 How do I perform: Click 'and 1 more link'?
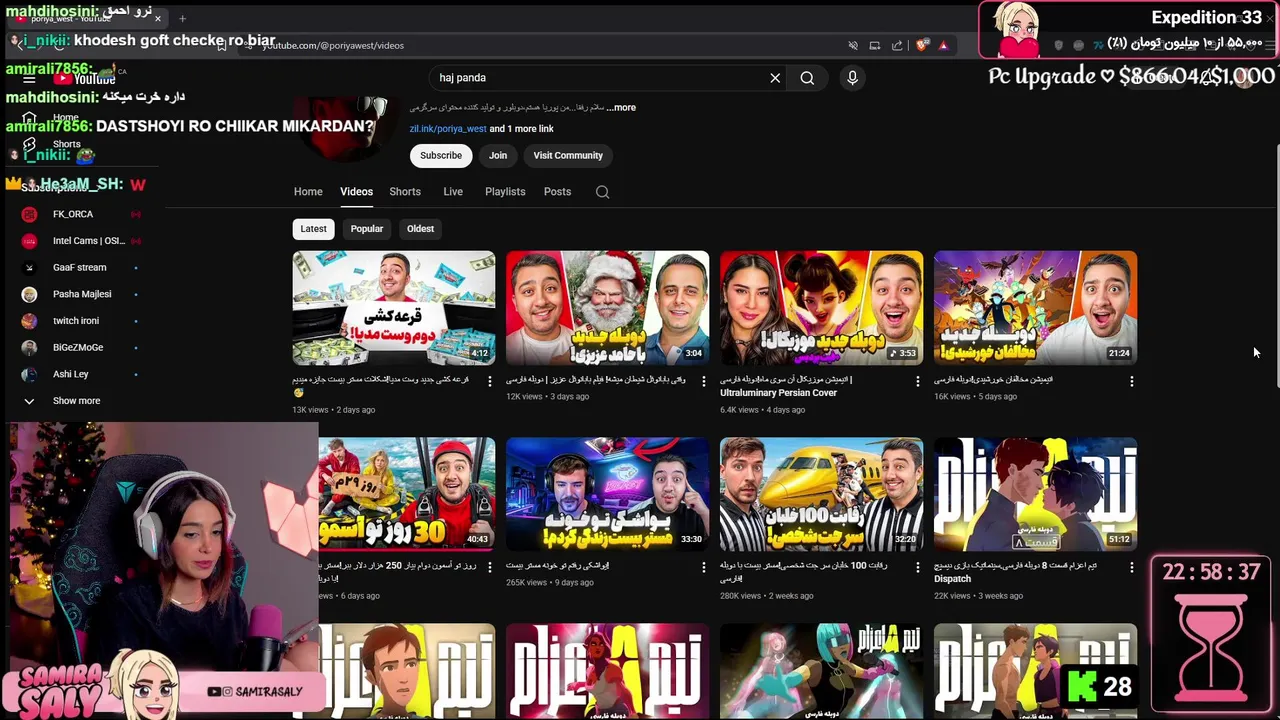click(x=521, y=129)
